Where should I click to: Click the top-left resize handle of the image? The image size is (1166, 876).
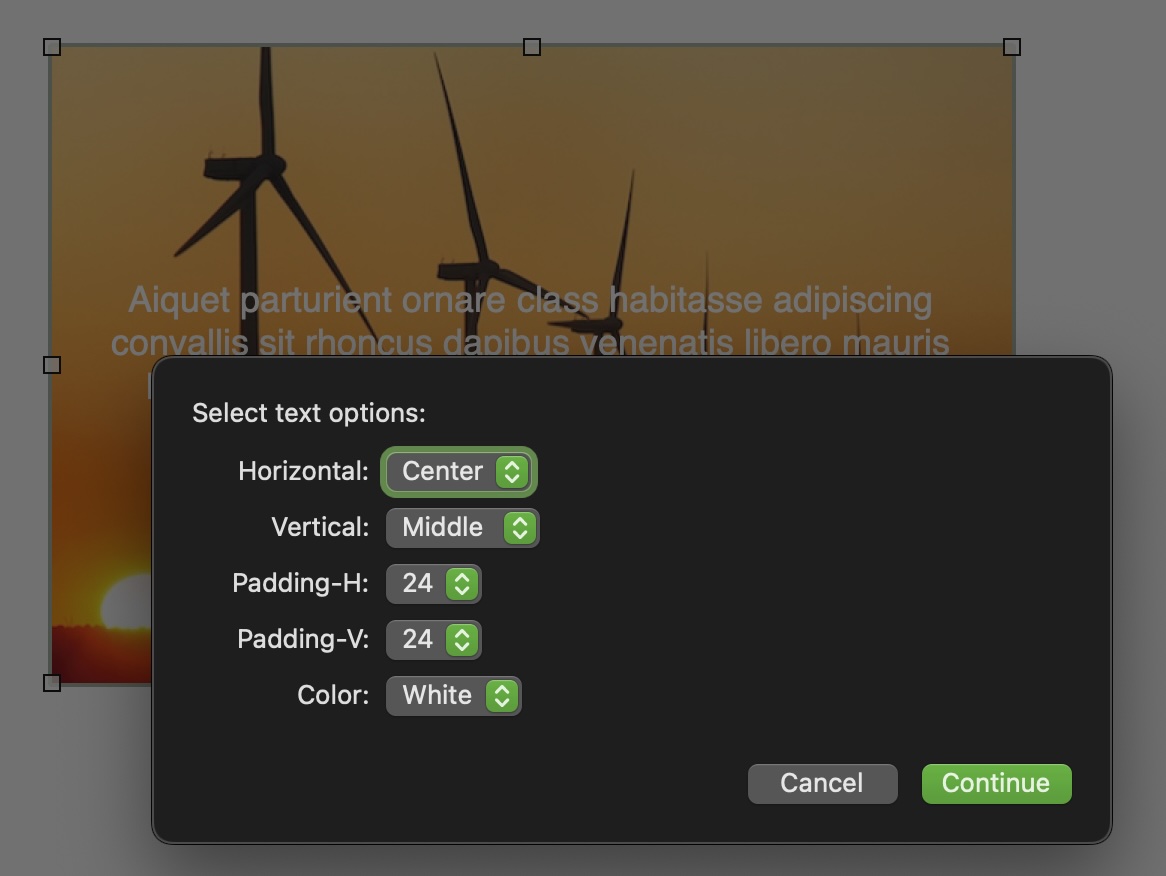tap(52, 47)
